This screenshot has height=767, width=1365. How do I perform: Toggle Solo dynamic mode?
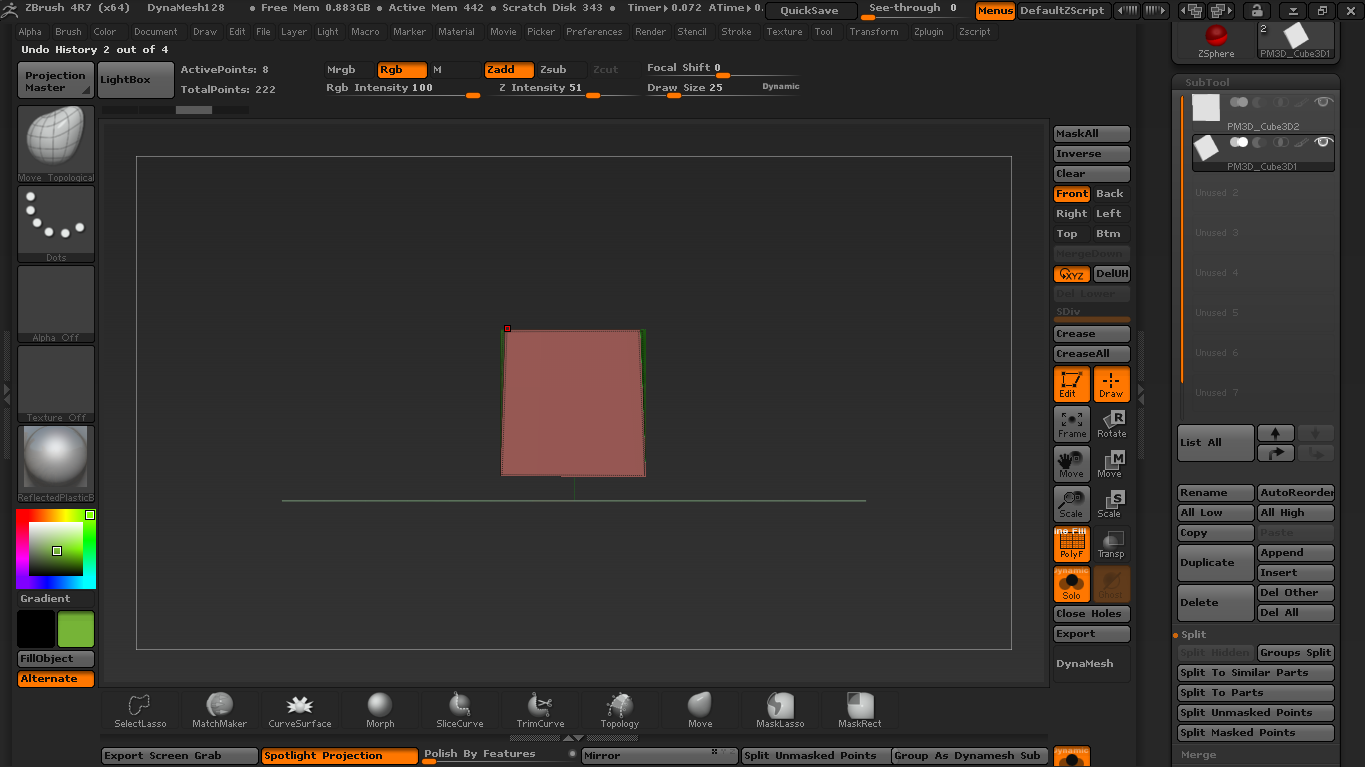[1072, 584]
